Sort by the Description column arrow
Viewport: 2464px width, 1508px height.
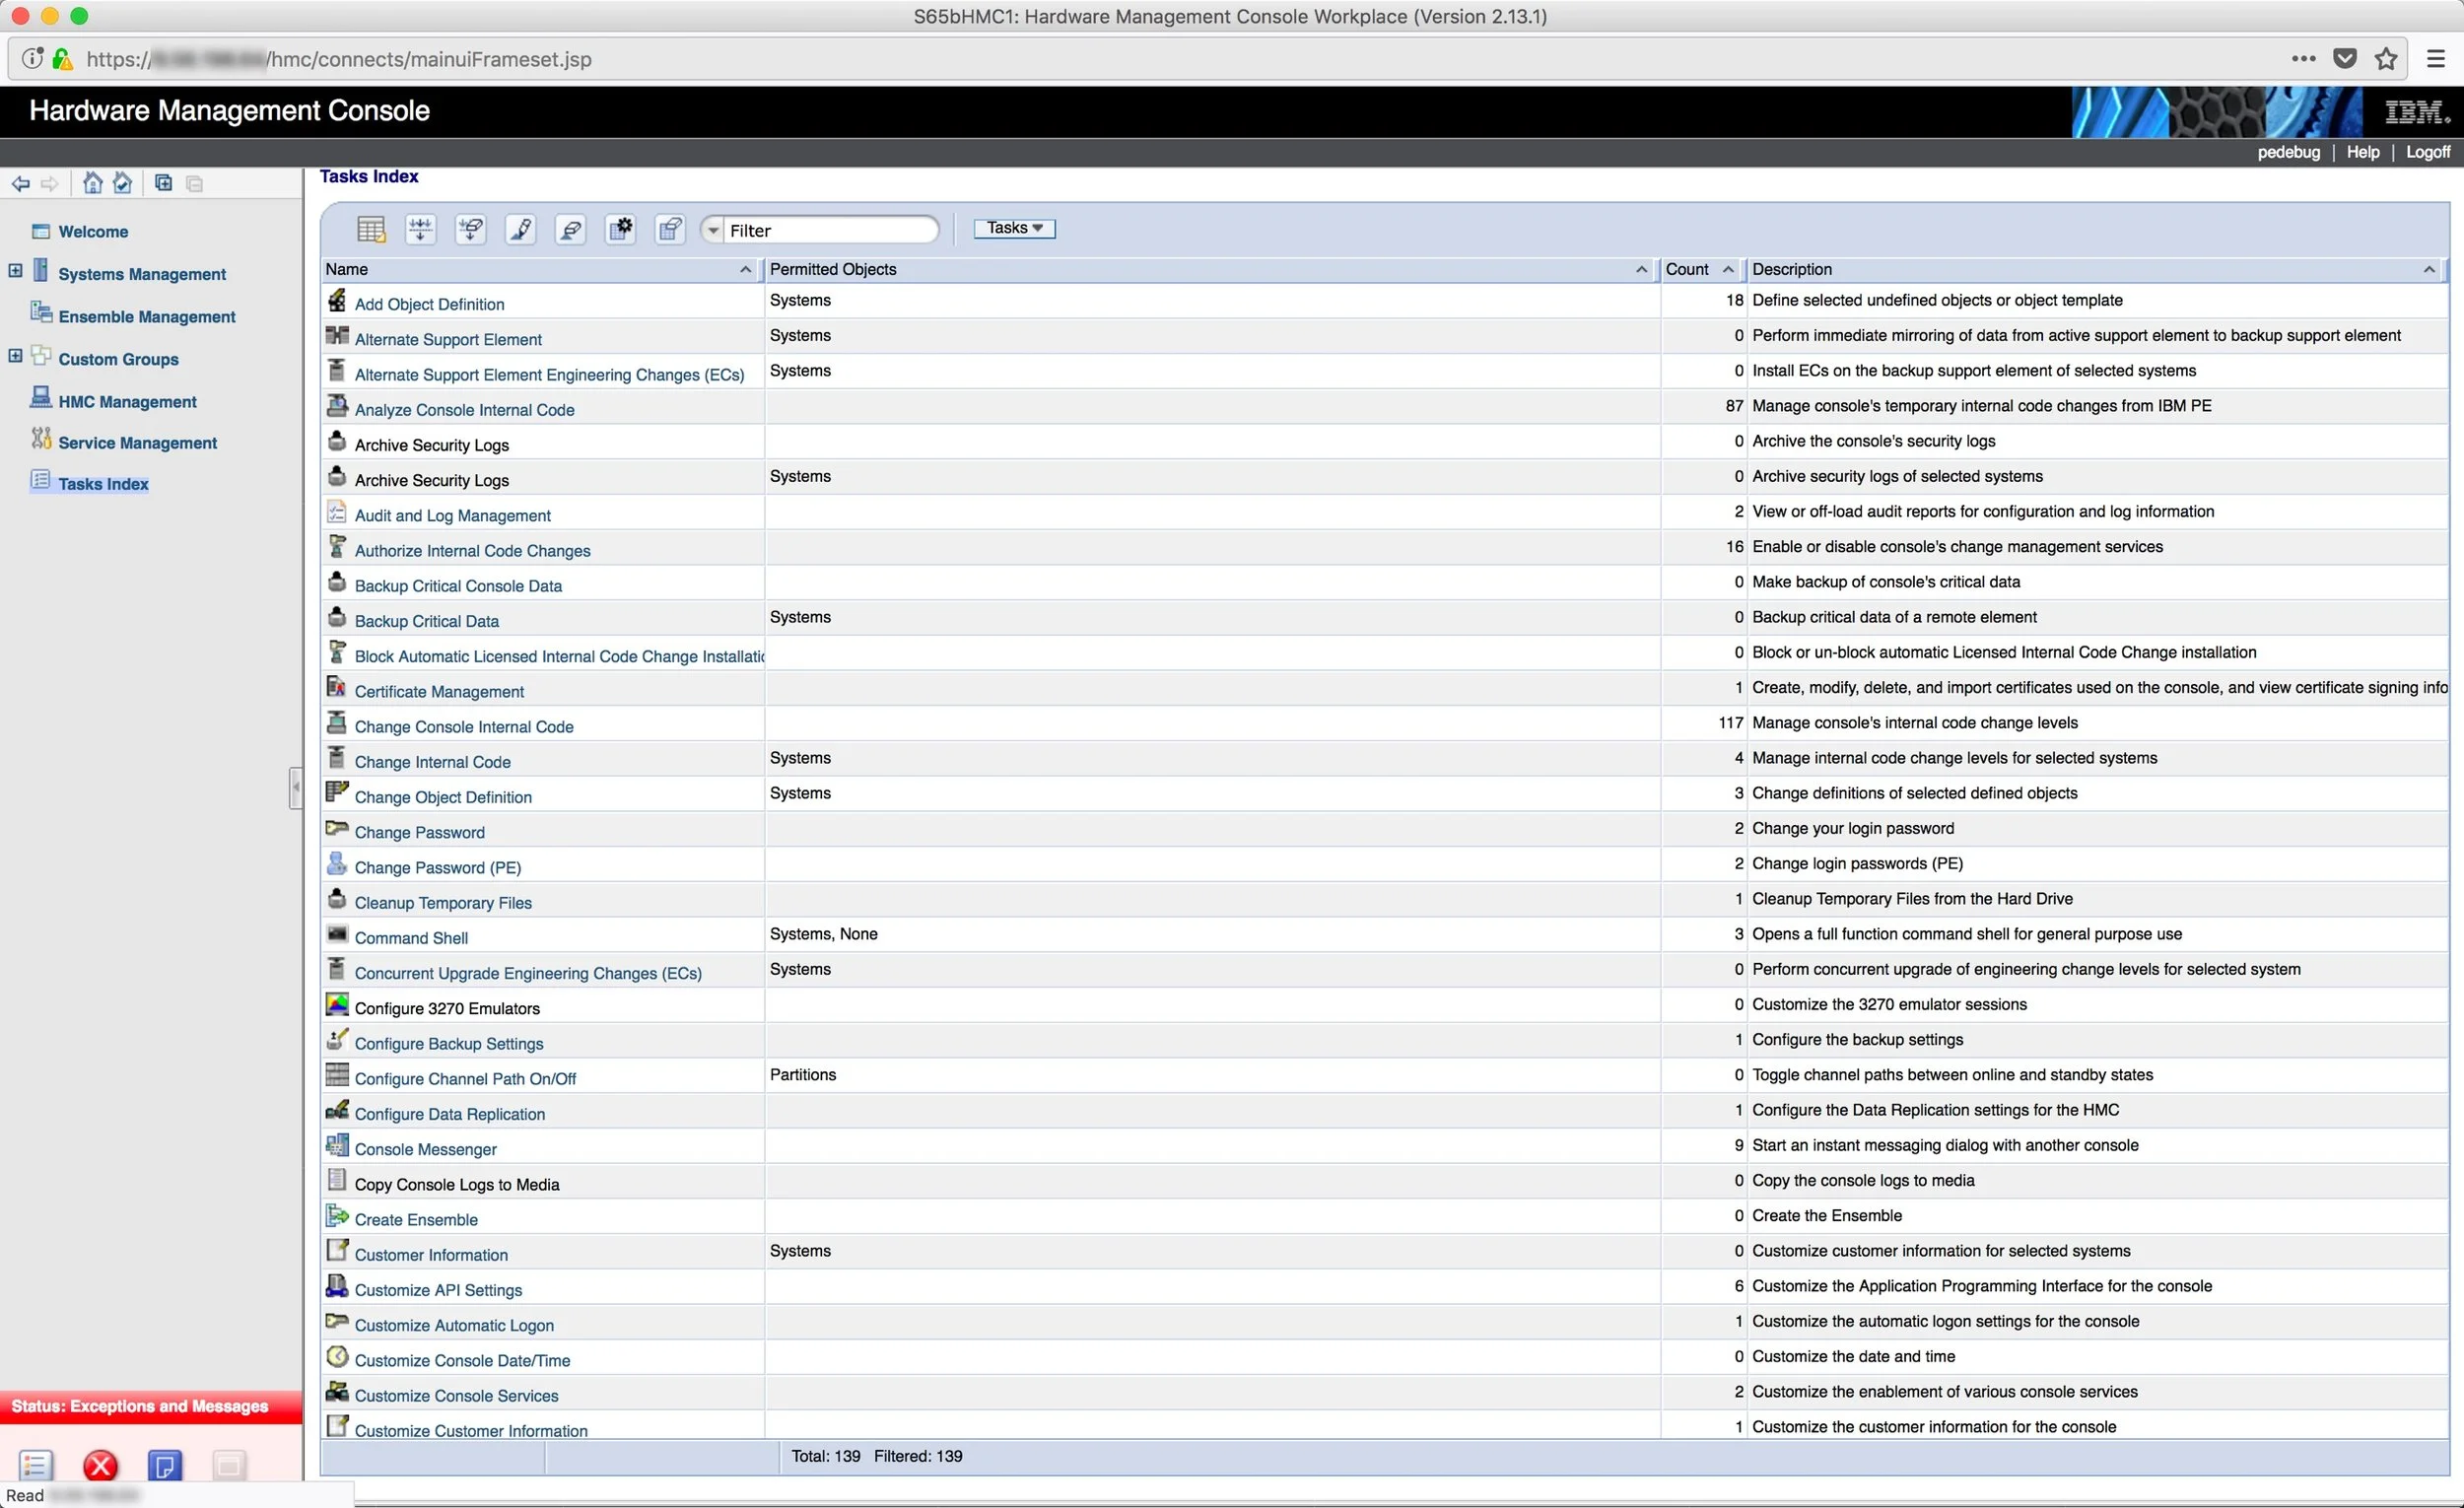[2429, 270]
